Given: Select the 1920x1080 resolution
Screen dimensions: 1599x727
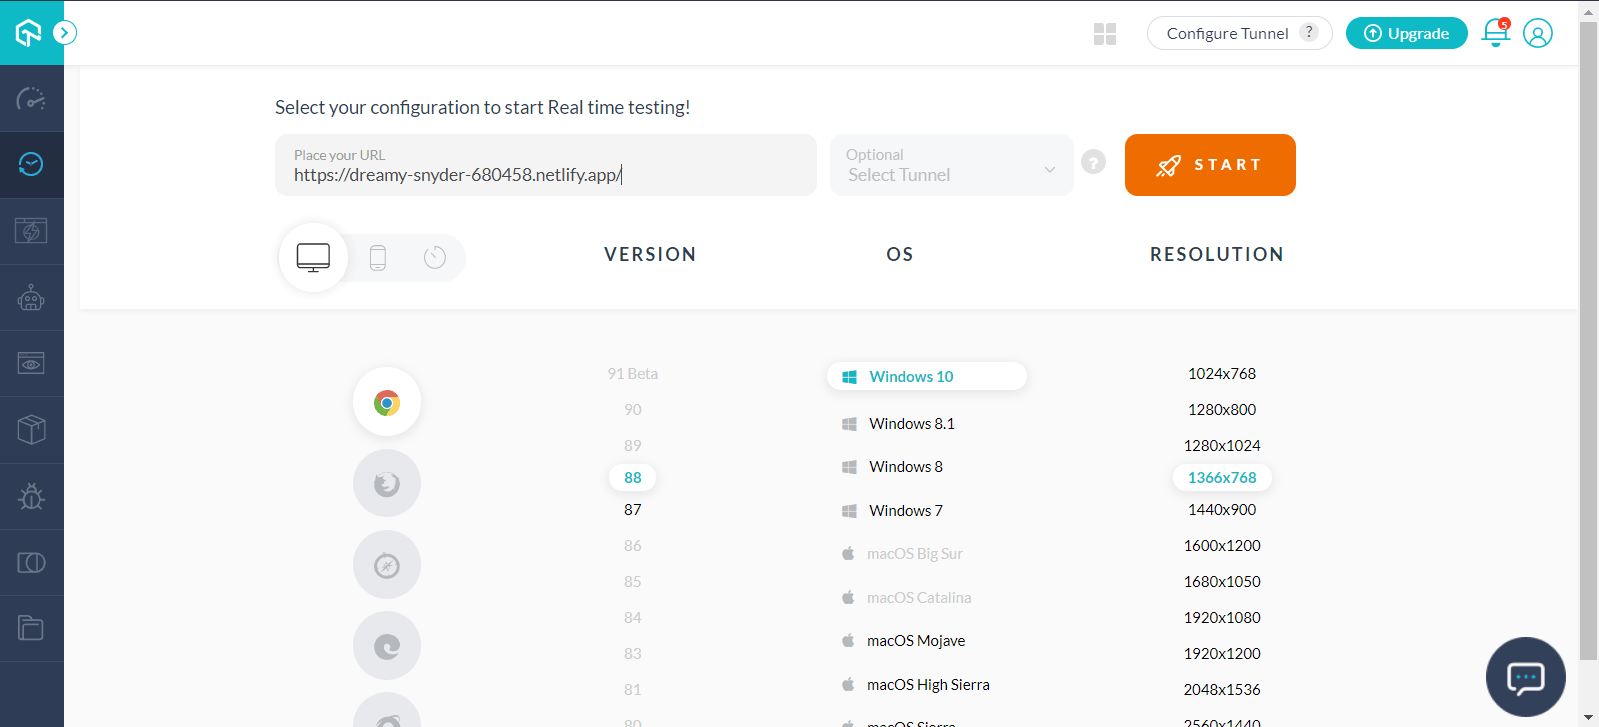Looking at the screenshot, I should coord(1221,618).
